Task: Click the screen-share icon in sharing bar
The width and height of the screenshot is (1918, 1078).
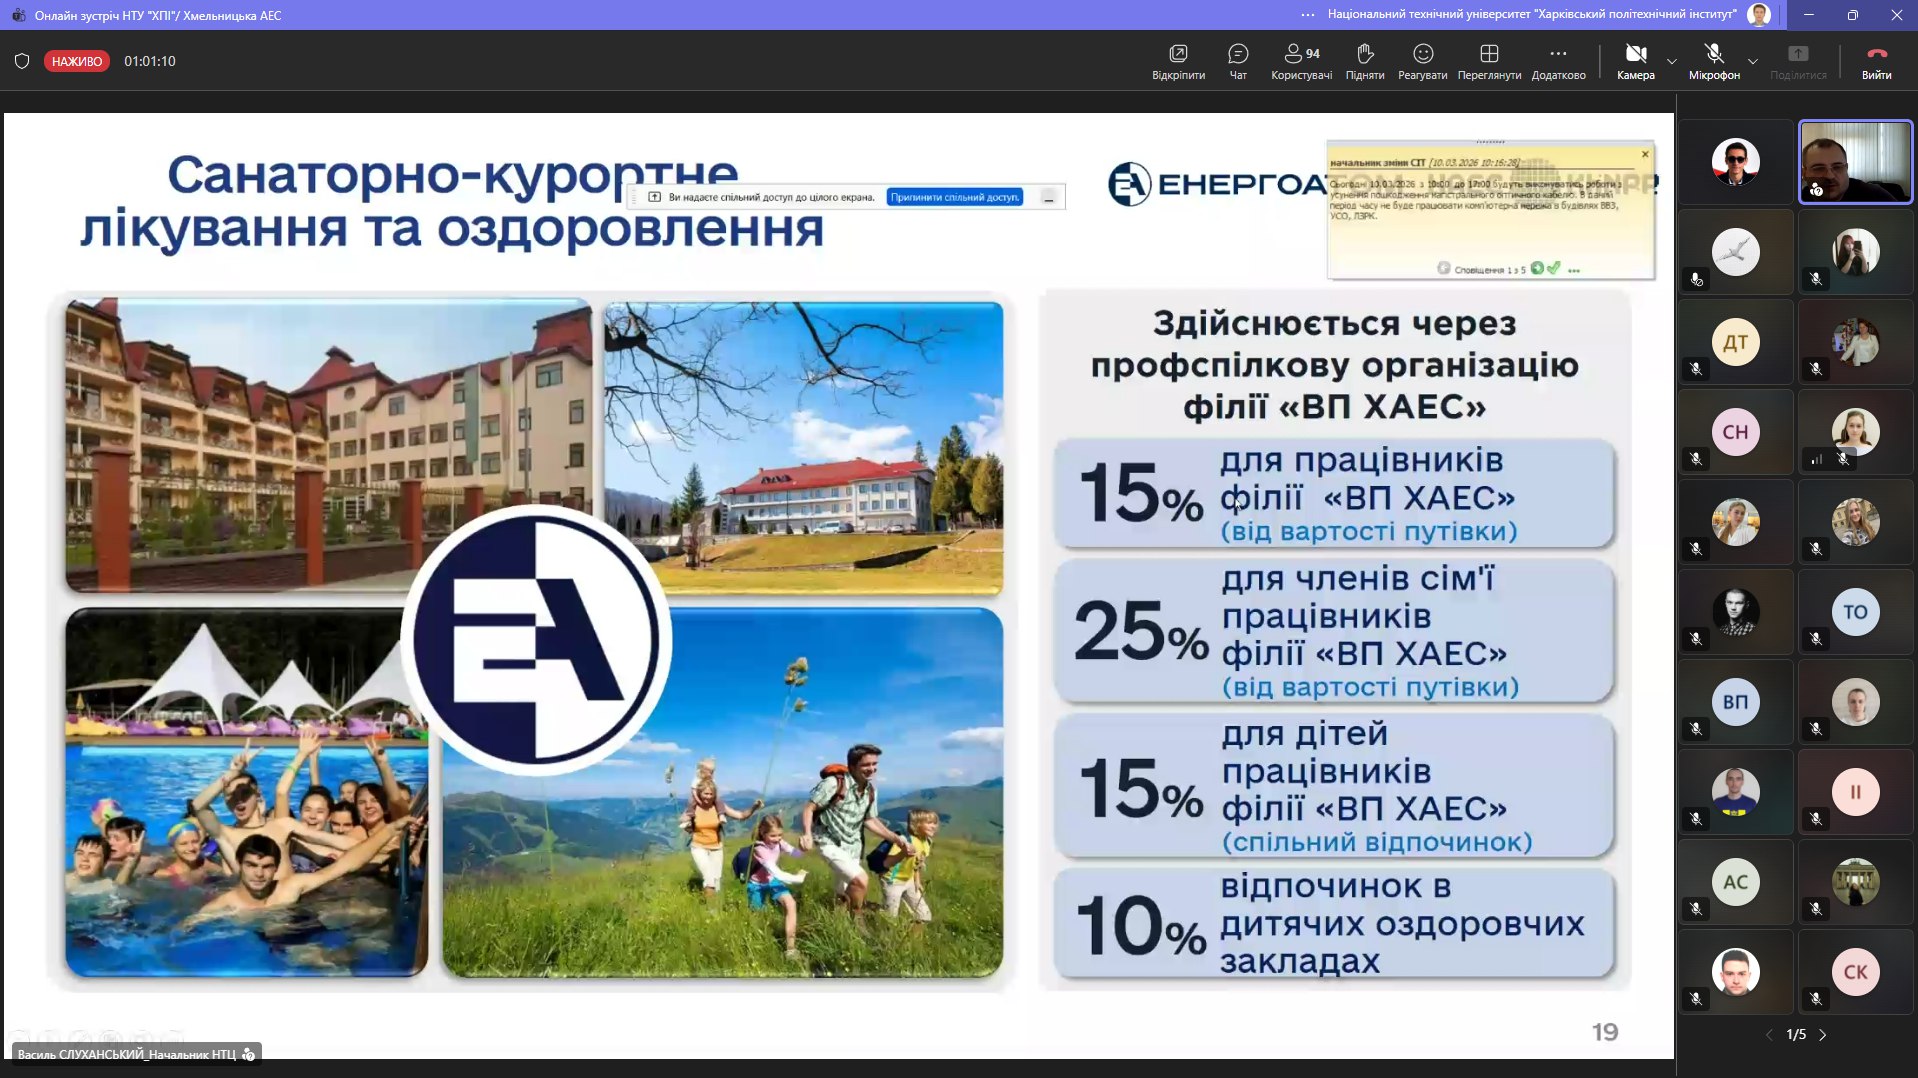Action: [655, 197]
